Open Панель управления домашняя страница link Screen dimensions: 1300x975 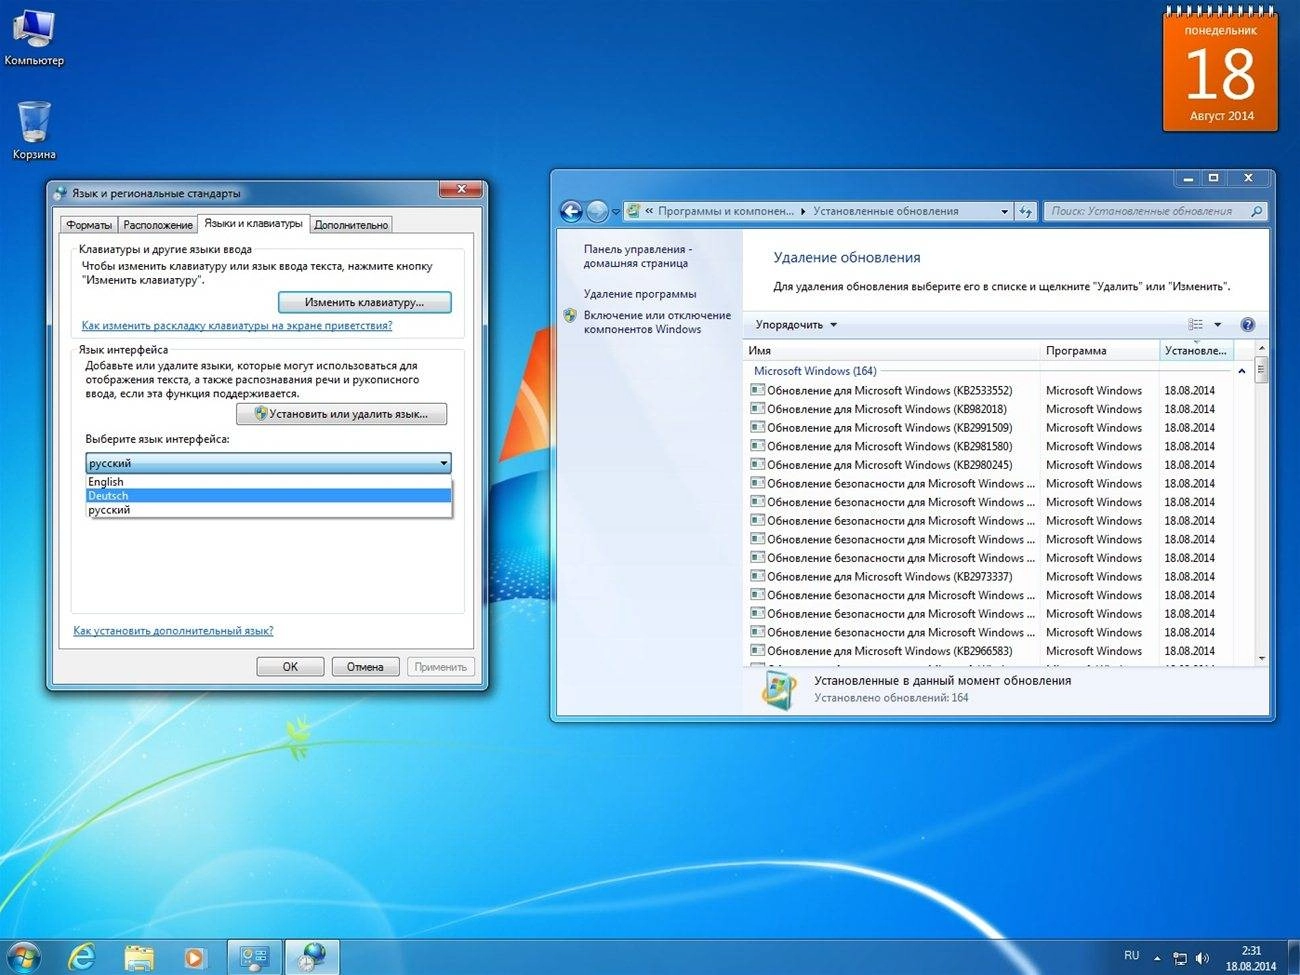pos(637,256)
